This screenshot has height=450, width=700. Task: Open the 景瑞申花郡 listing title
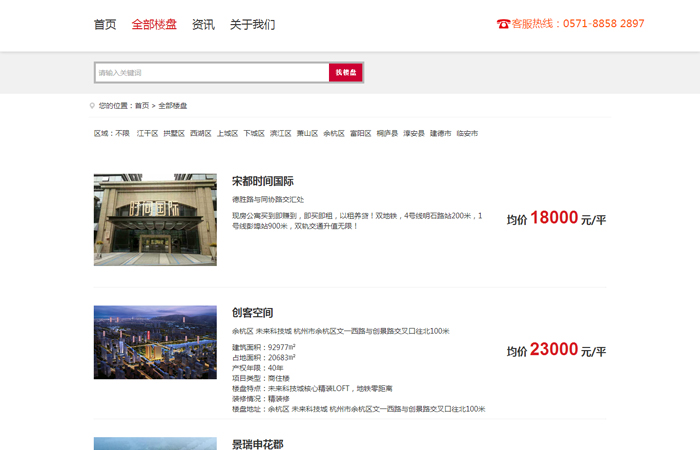click(258, 444)
